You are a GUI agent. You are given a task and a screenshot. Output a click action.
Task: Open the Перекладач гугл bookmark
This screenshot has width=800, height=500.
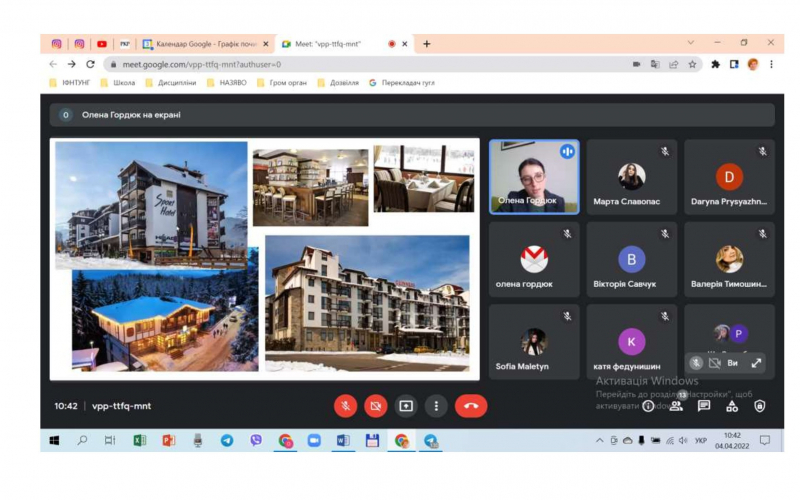point(402,83)
